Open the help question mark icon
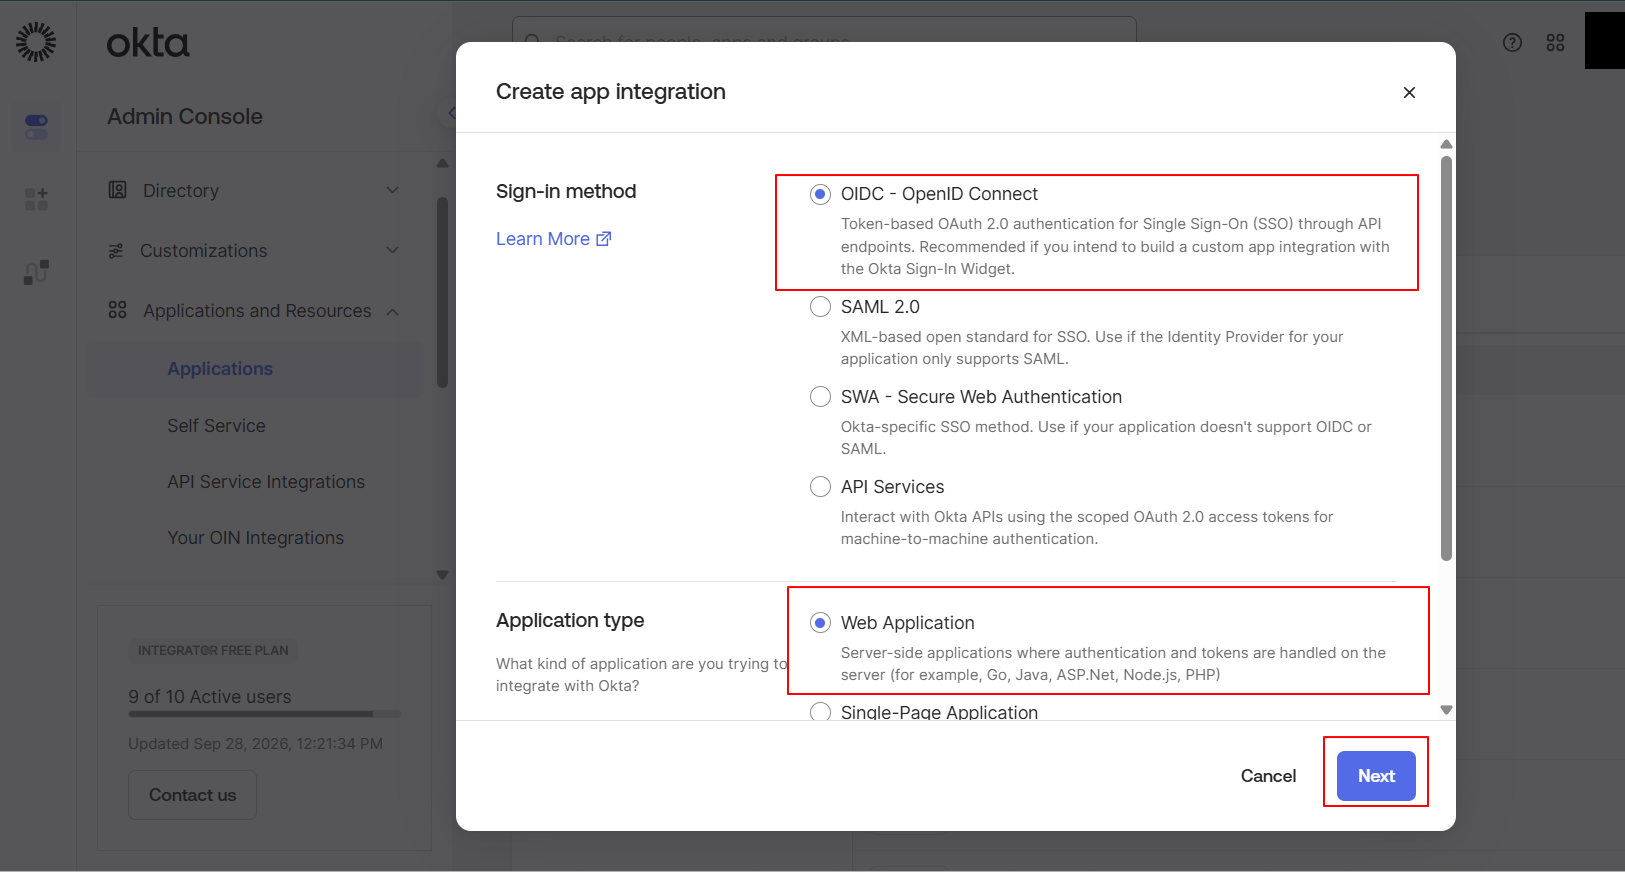Image resolution: width=1625 pixels, height=872 pixels. pyautogui.click(x=1512, y=42)
